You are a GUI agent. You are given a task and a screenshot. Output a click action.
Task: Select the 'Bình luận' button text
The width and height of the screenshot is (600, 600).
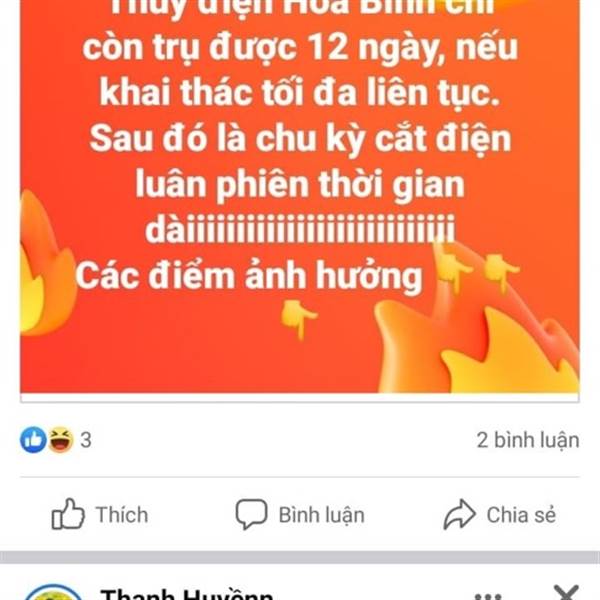pos(321,515)
